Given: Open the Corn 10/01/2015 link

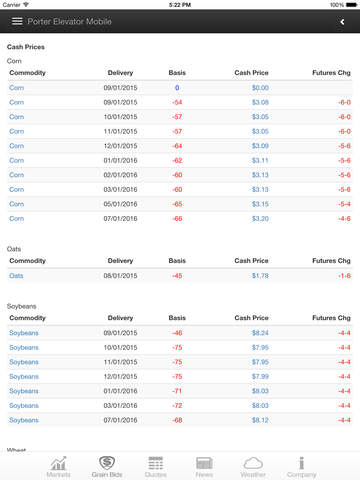Looking at the screenshot, I should click(17, 117).
